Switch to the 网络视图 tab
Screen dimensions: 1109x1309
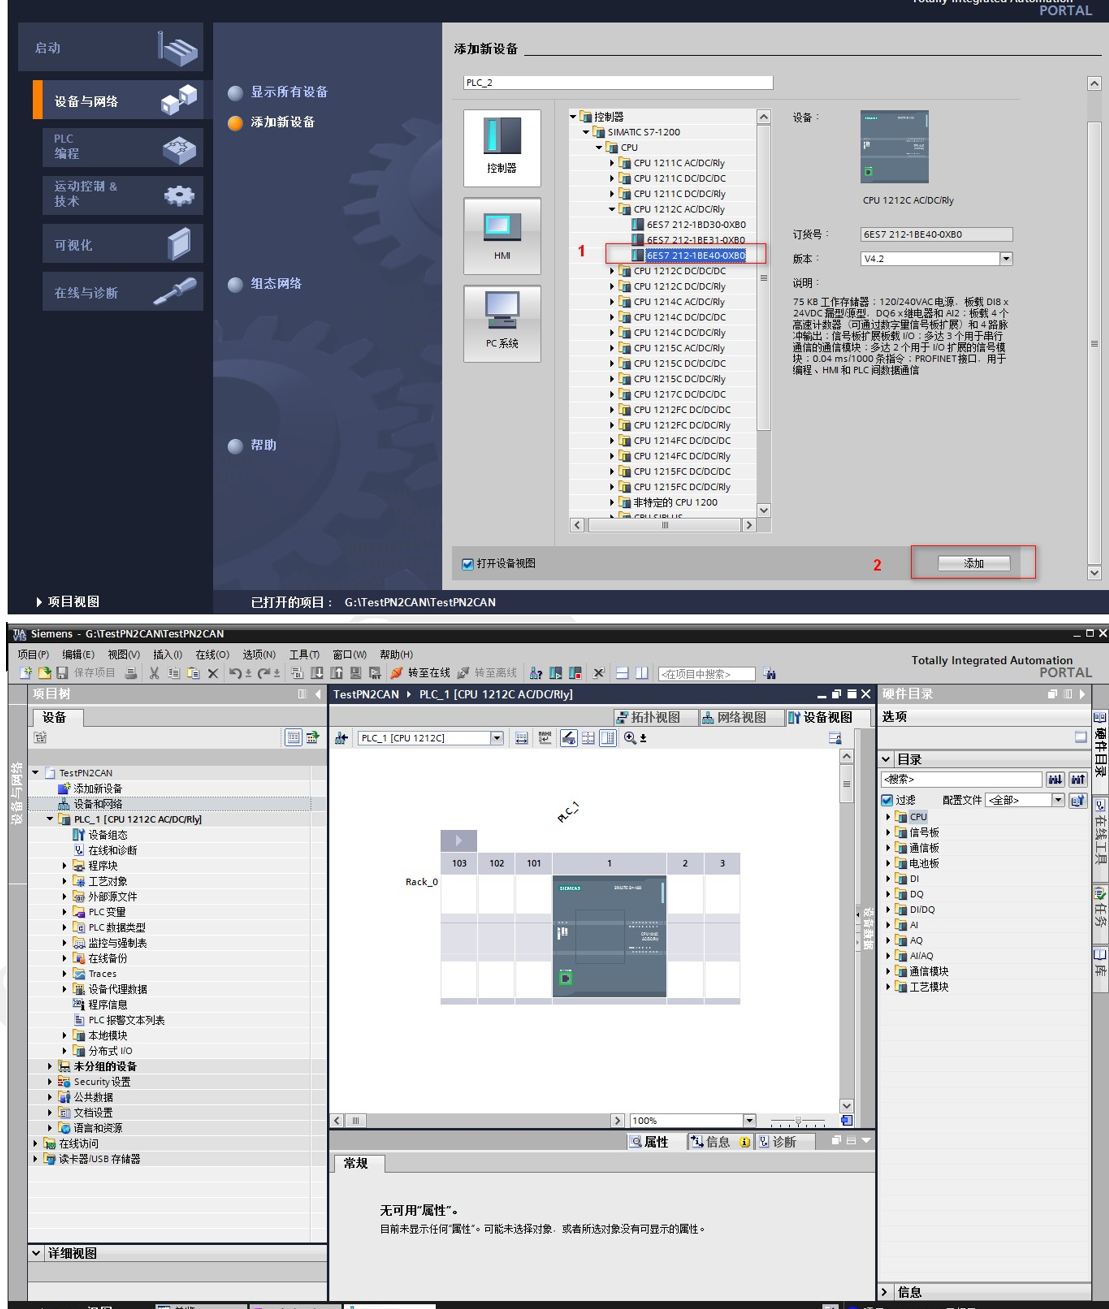(733, 717)
